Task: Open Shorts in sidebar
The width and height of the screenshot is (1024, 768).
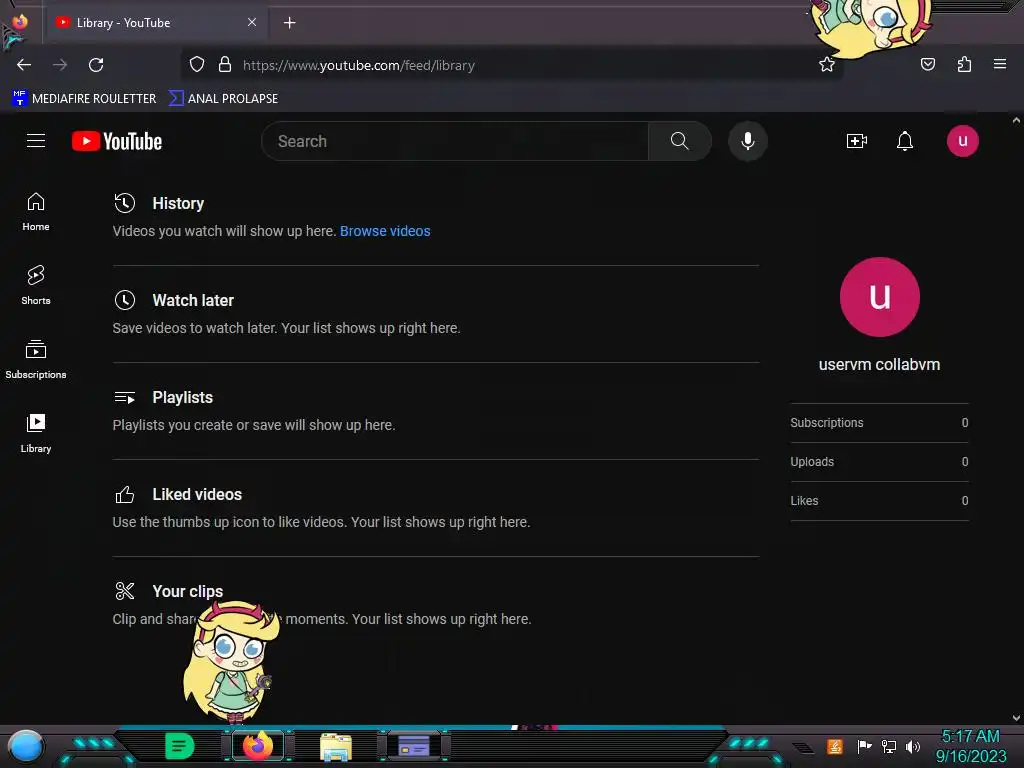Action: pos(36,285)
